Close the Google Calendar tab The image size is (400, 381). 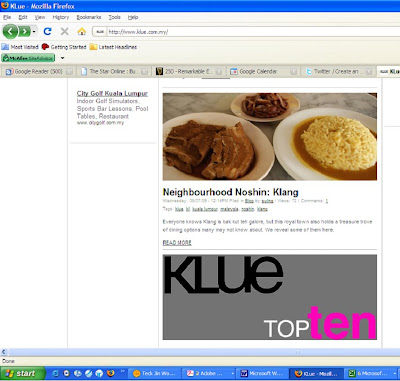[x=293, y=72]
